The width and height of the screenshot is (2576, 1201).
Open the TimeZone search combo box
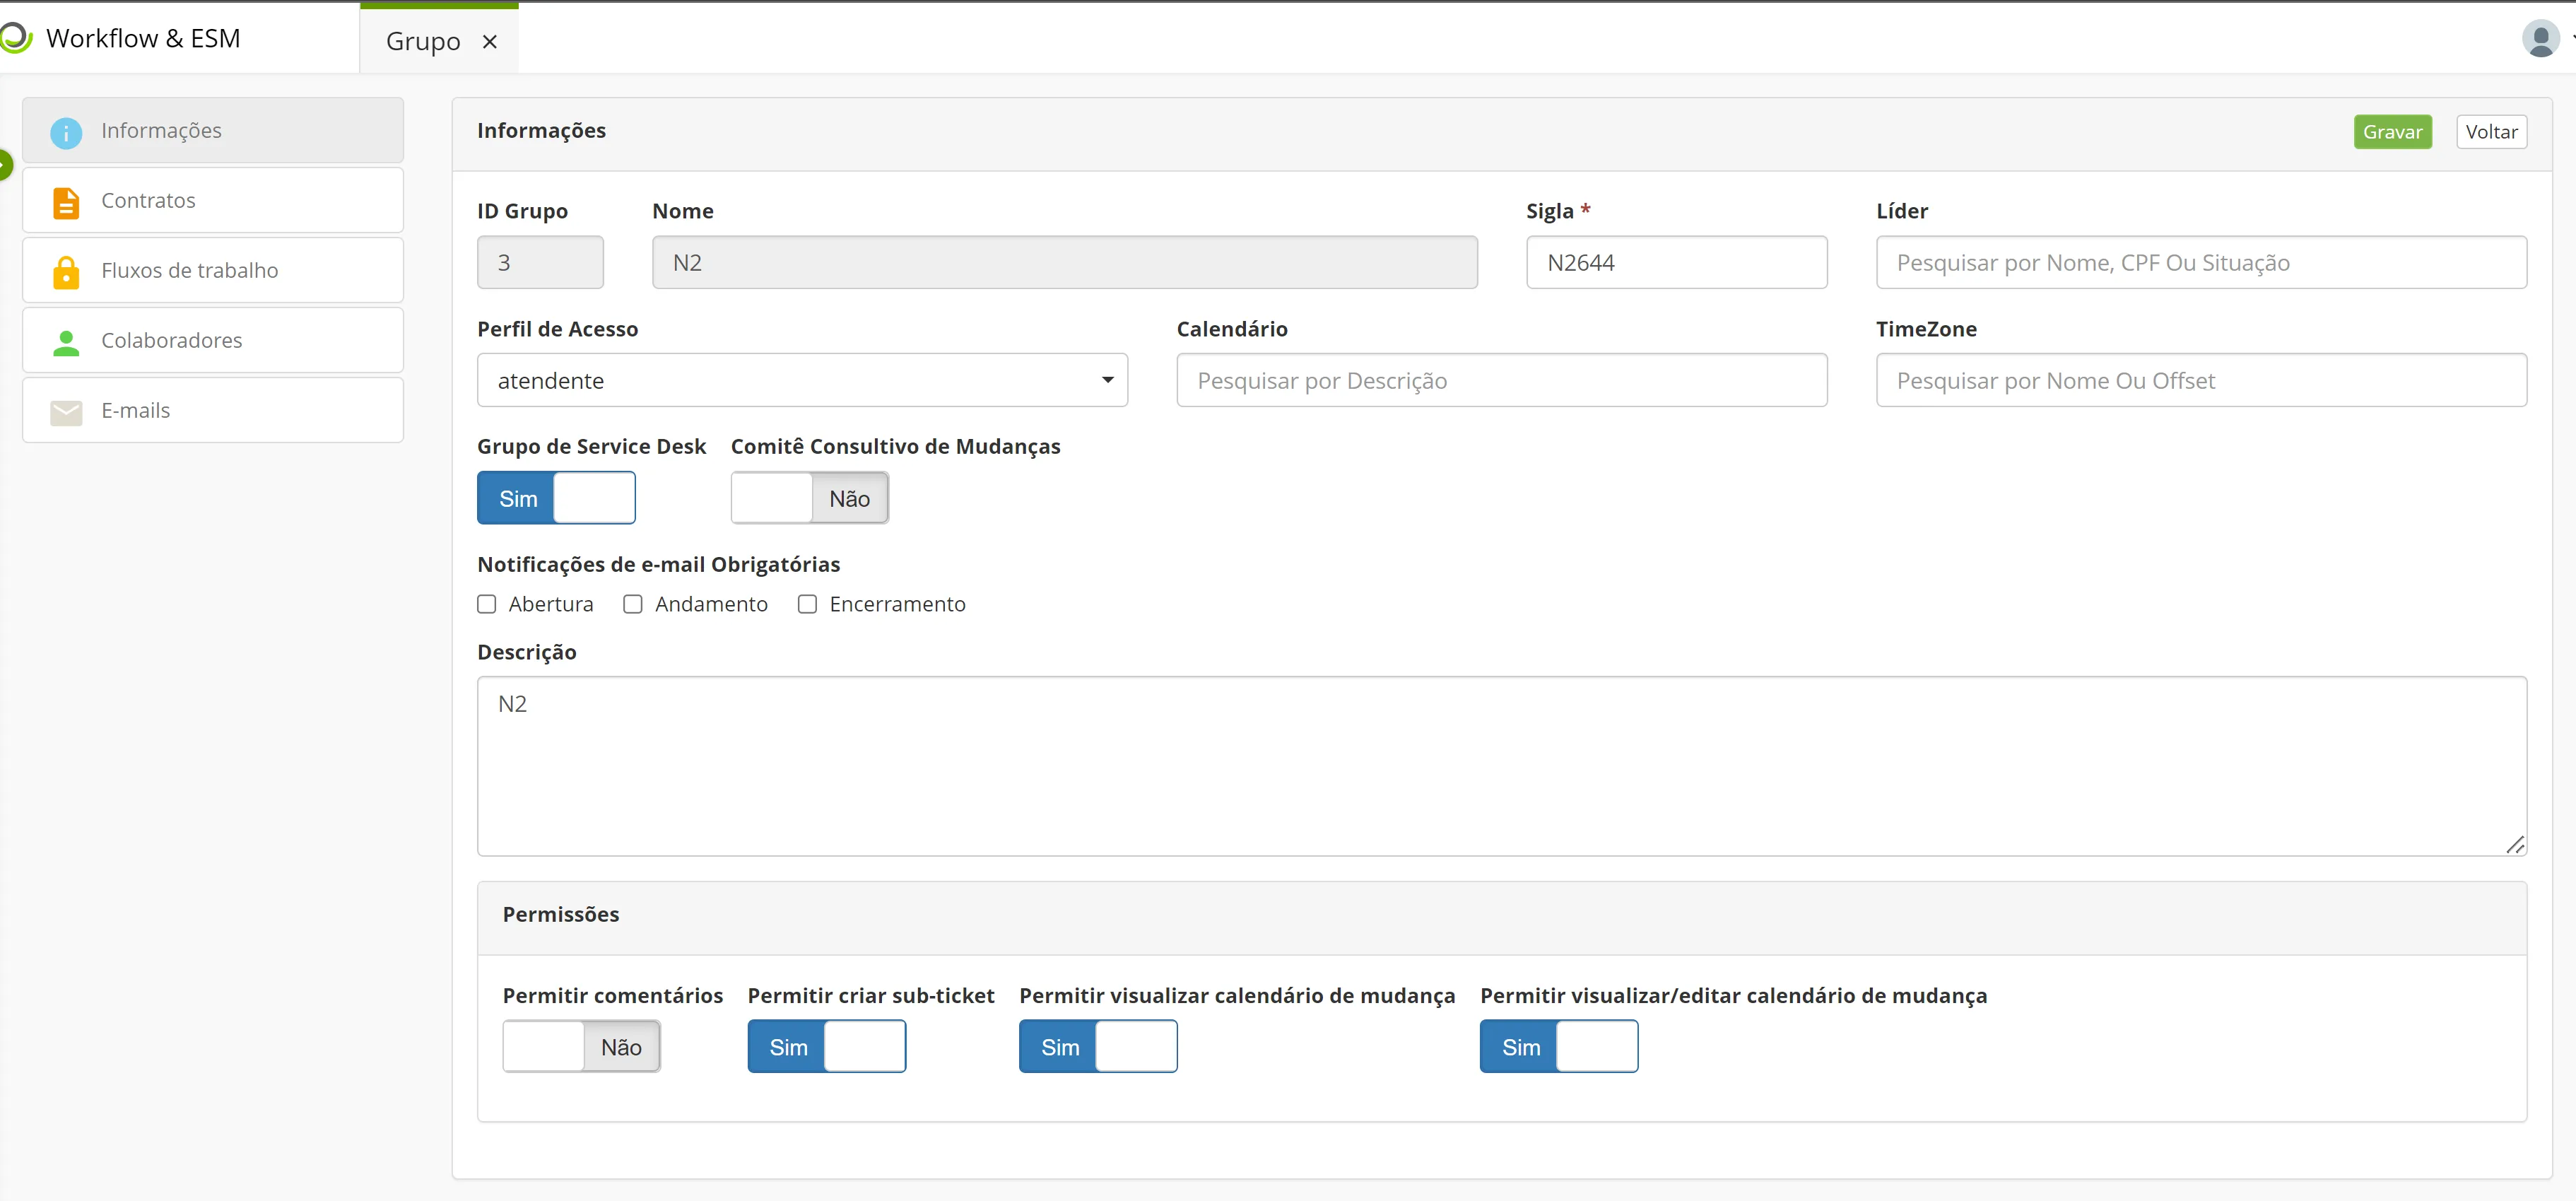(2201, 380)
